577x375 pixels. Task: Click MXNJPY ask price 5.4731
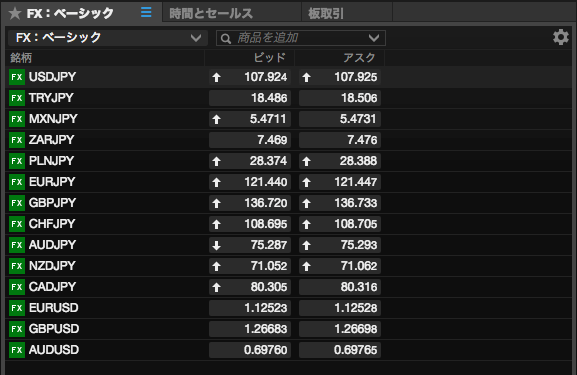pos(340,119)
